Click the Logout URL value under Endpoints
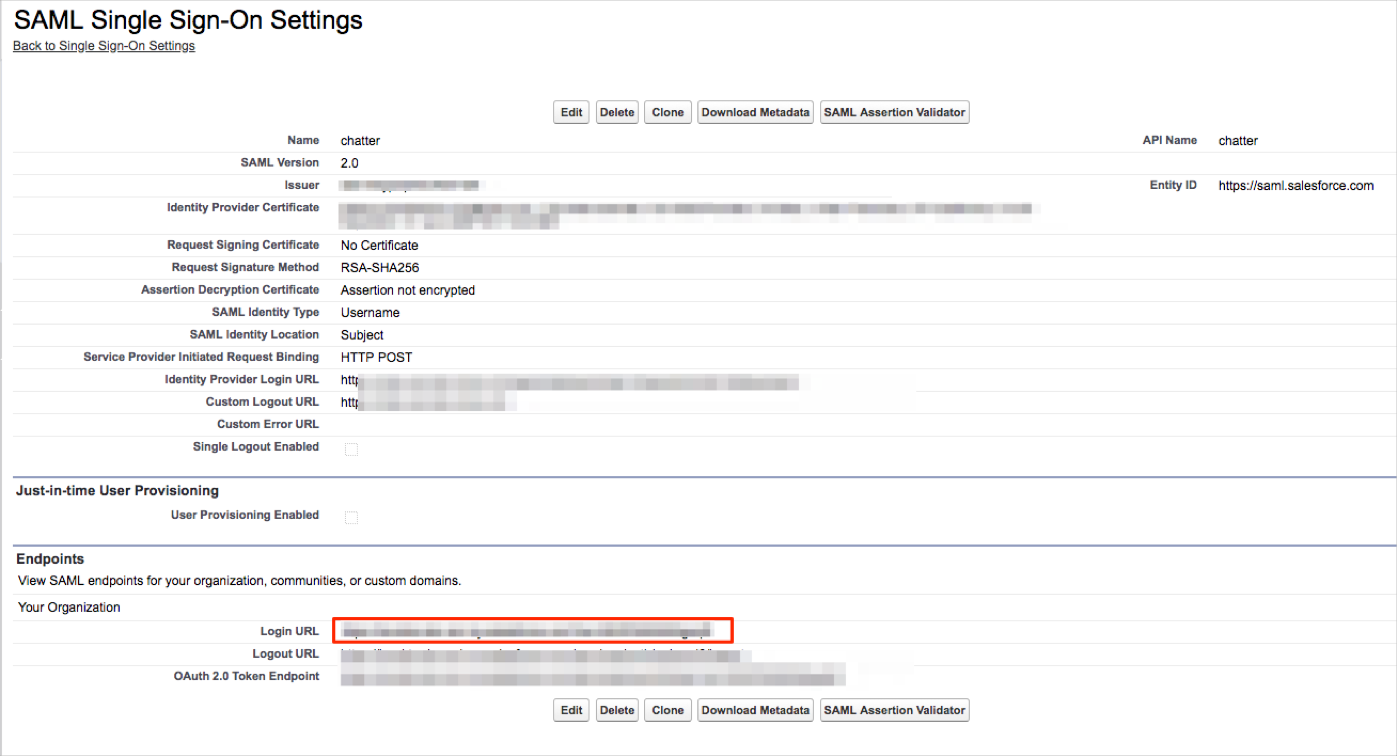Screen dimensions: 1397x756 (x=540, y=655)
